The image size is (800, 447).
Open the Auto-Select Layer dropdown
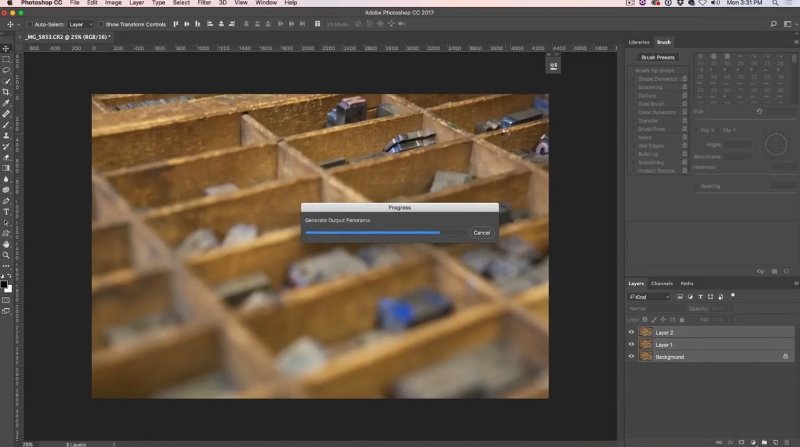pos(81,24)
